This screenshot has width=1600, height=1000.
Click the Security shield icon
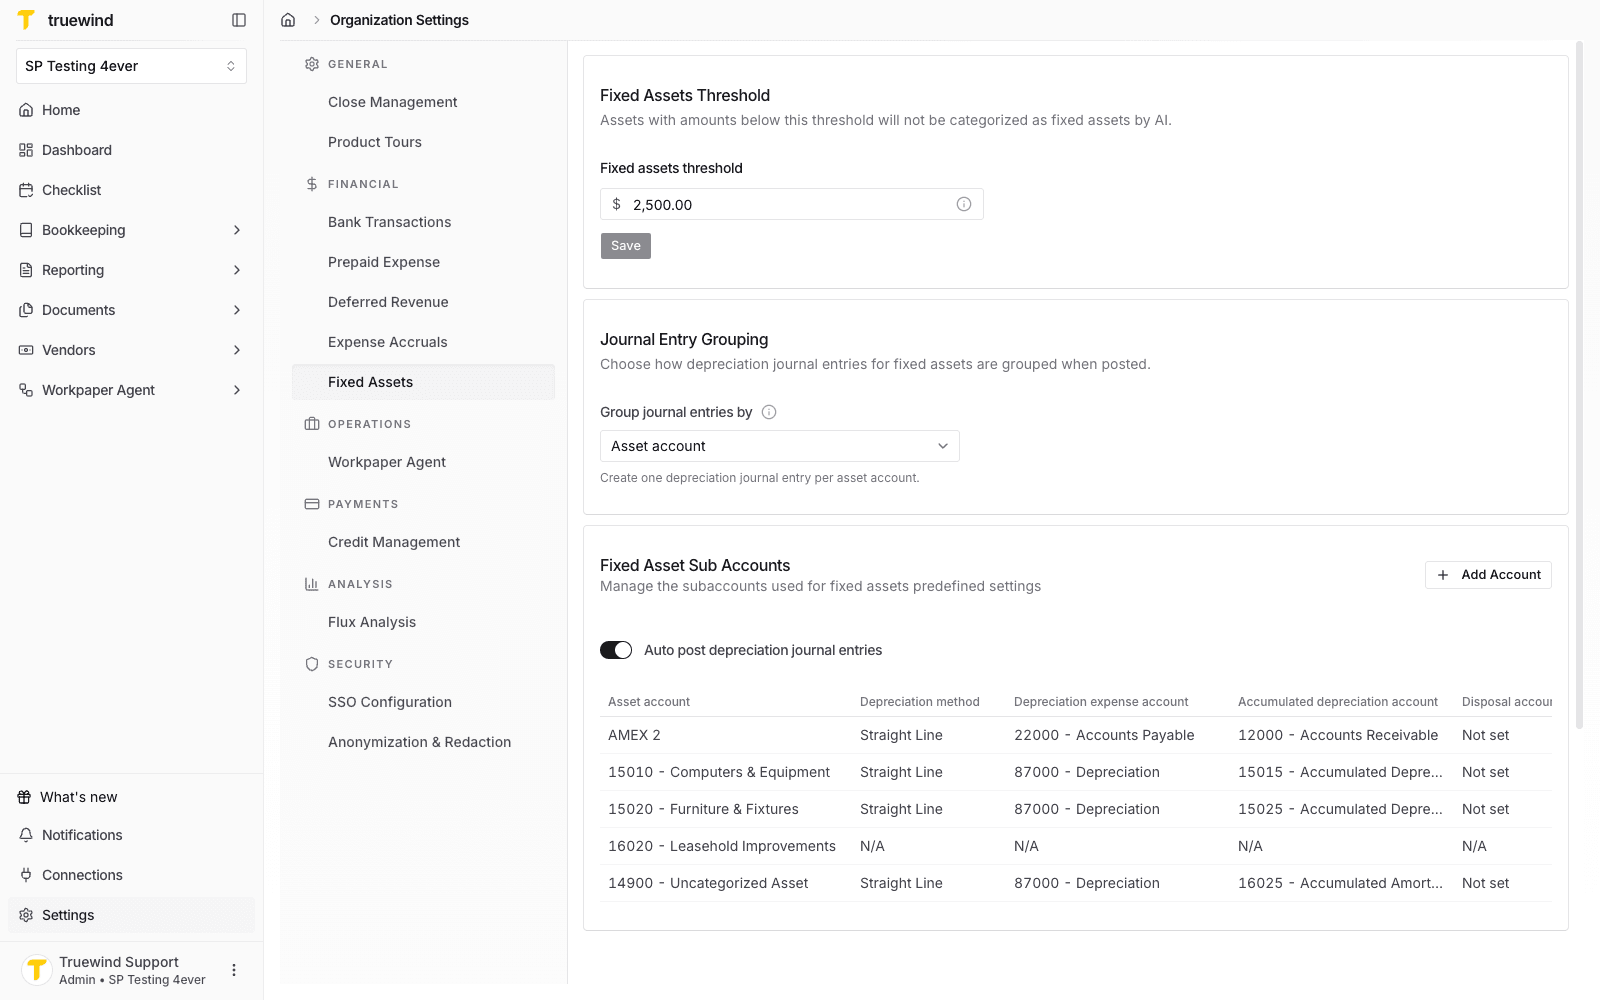pyautogui.click(x=312, y=664)
